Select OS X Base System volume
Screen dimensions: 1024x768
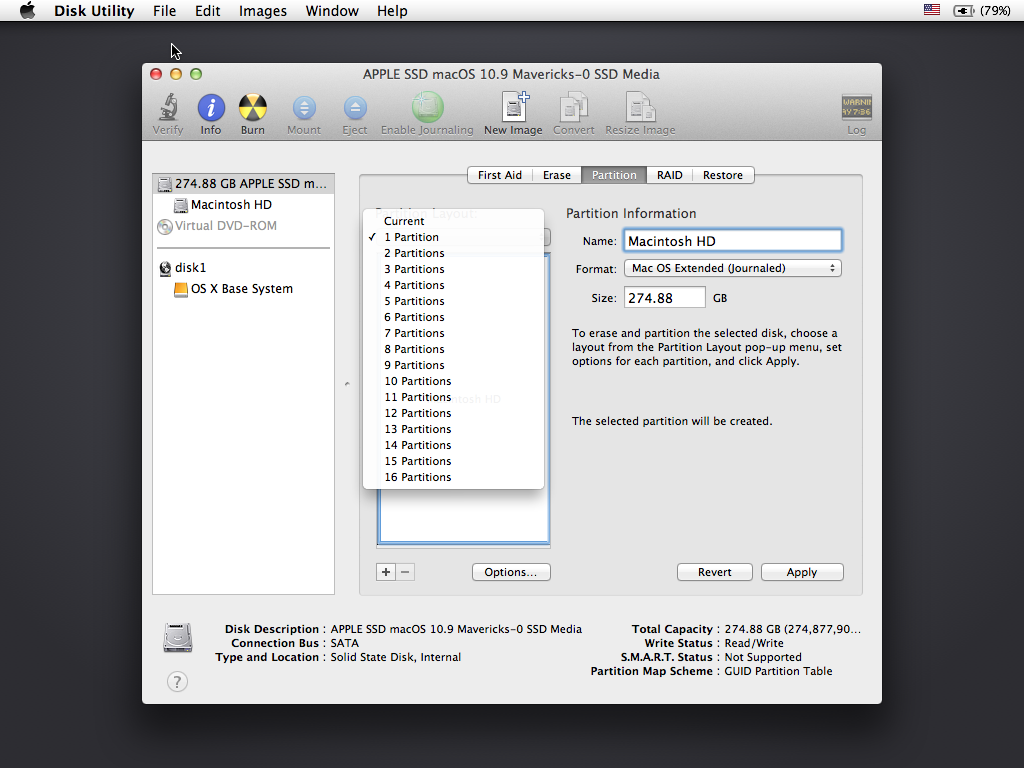[244, 289]
